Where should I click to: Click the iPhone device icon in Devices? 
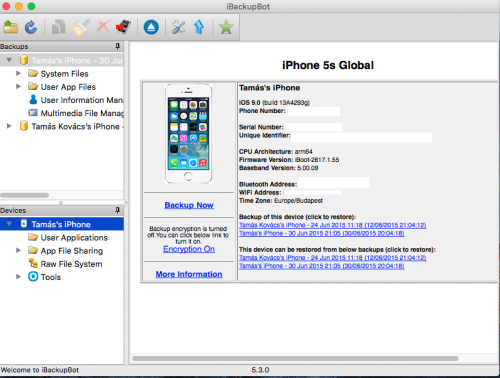coord(24,224)
